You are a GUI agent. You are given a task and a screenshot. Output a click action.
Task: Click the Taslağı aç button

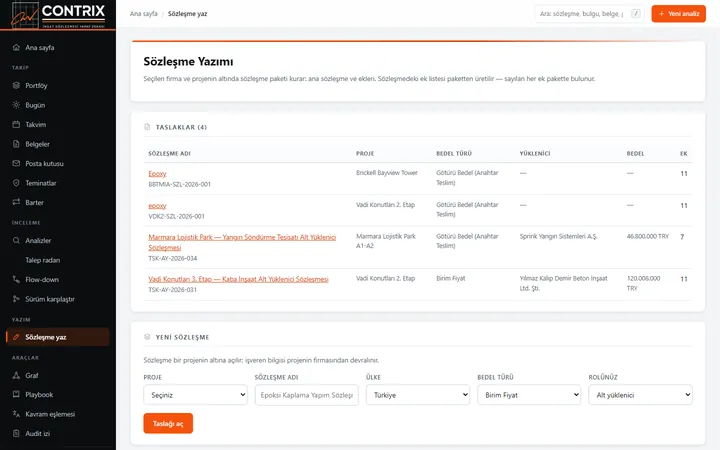point(168,423)
